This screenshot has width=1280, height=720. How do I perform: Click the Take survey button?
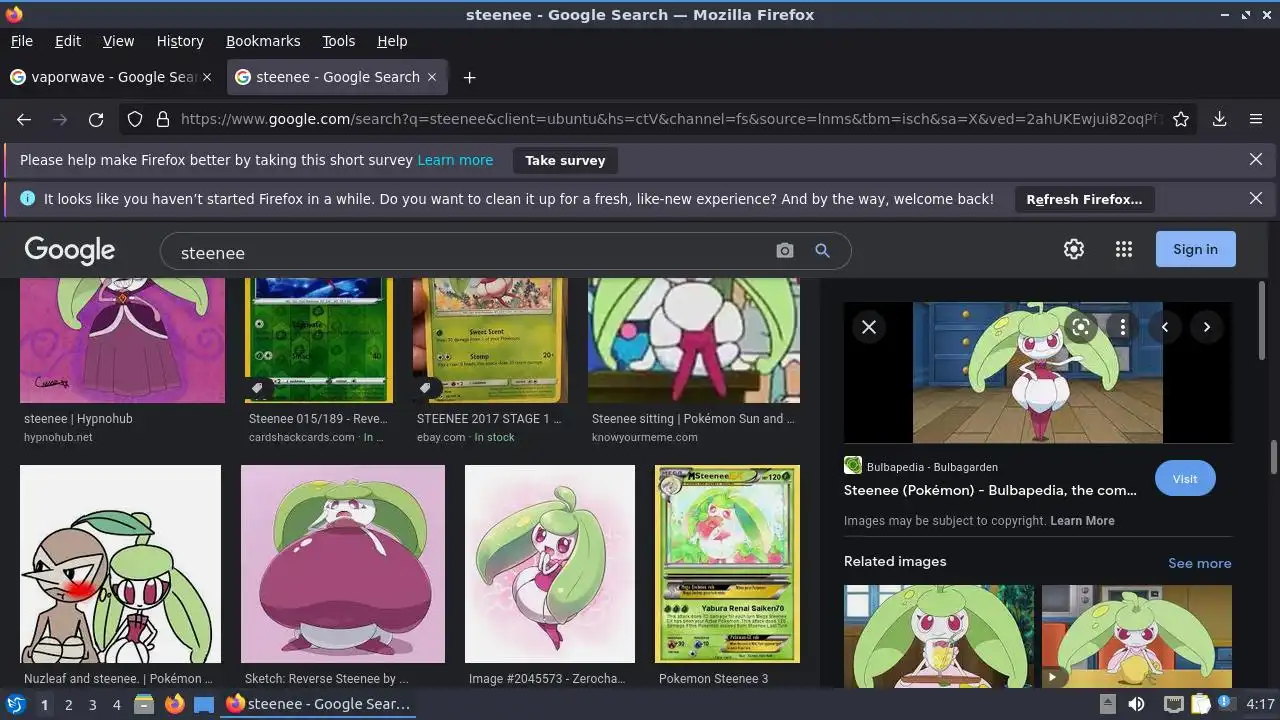(565, 160)
